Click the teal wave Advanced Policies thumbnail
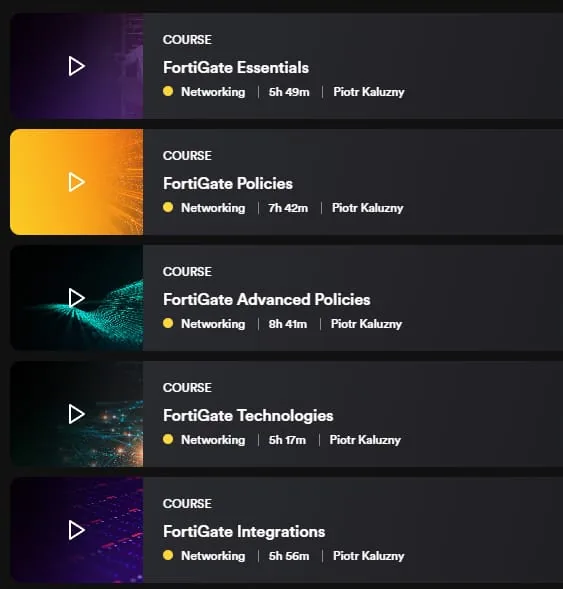The image size is (563, 589). tap(77, 298)
